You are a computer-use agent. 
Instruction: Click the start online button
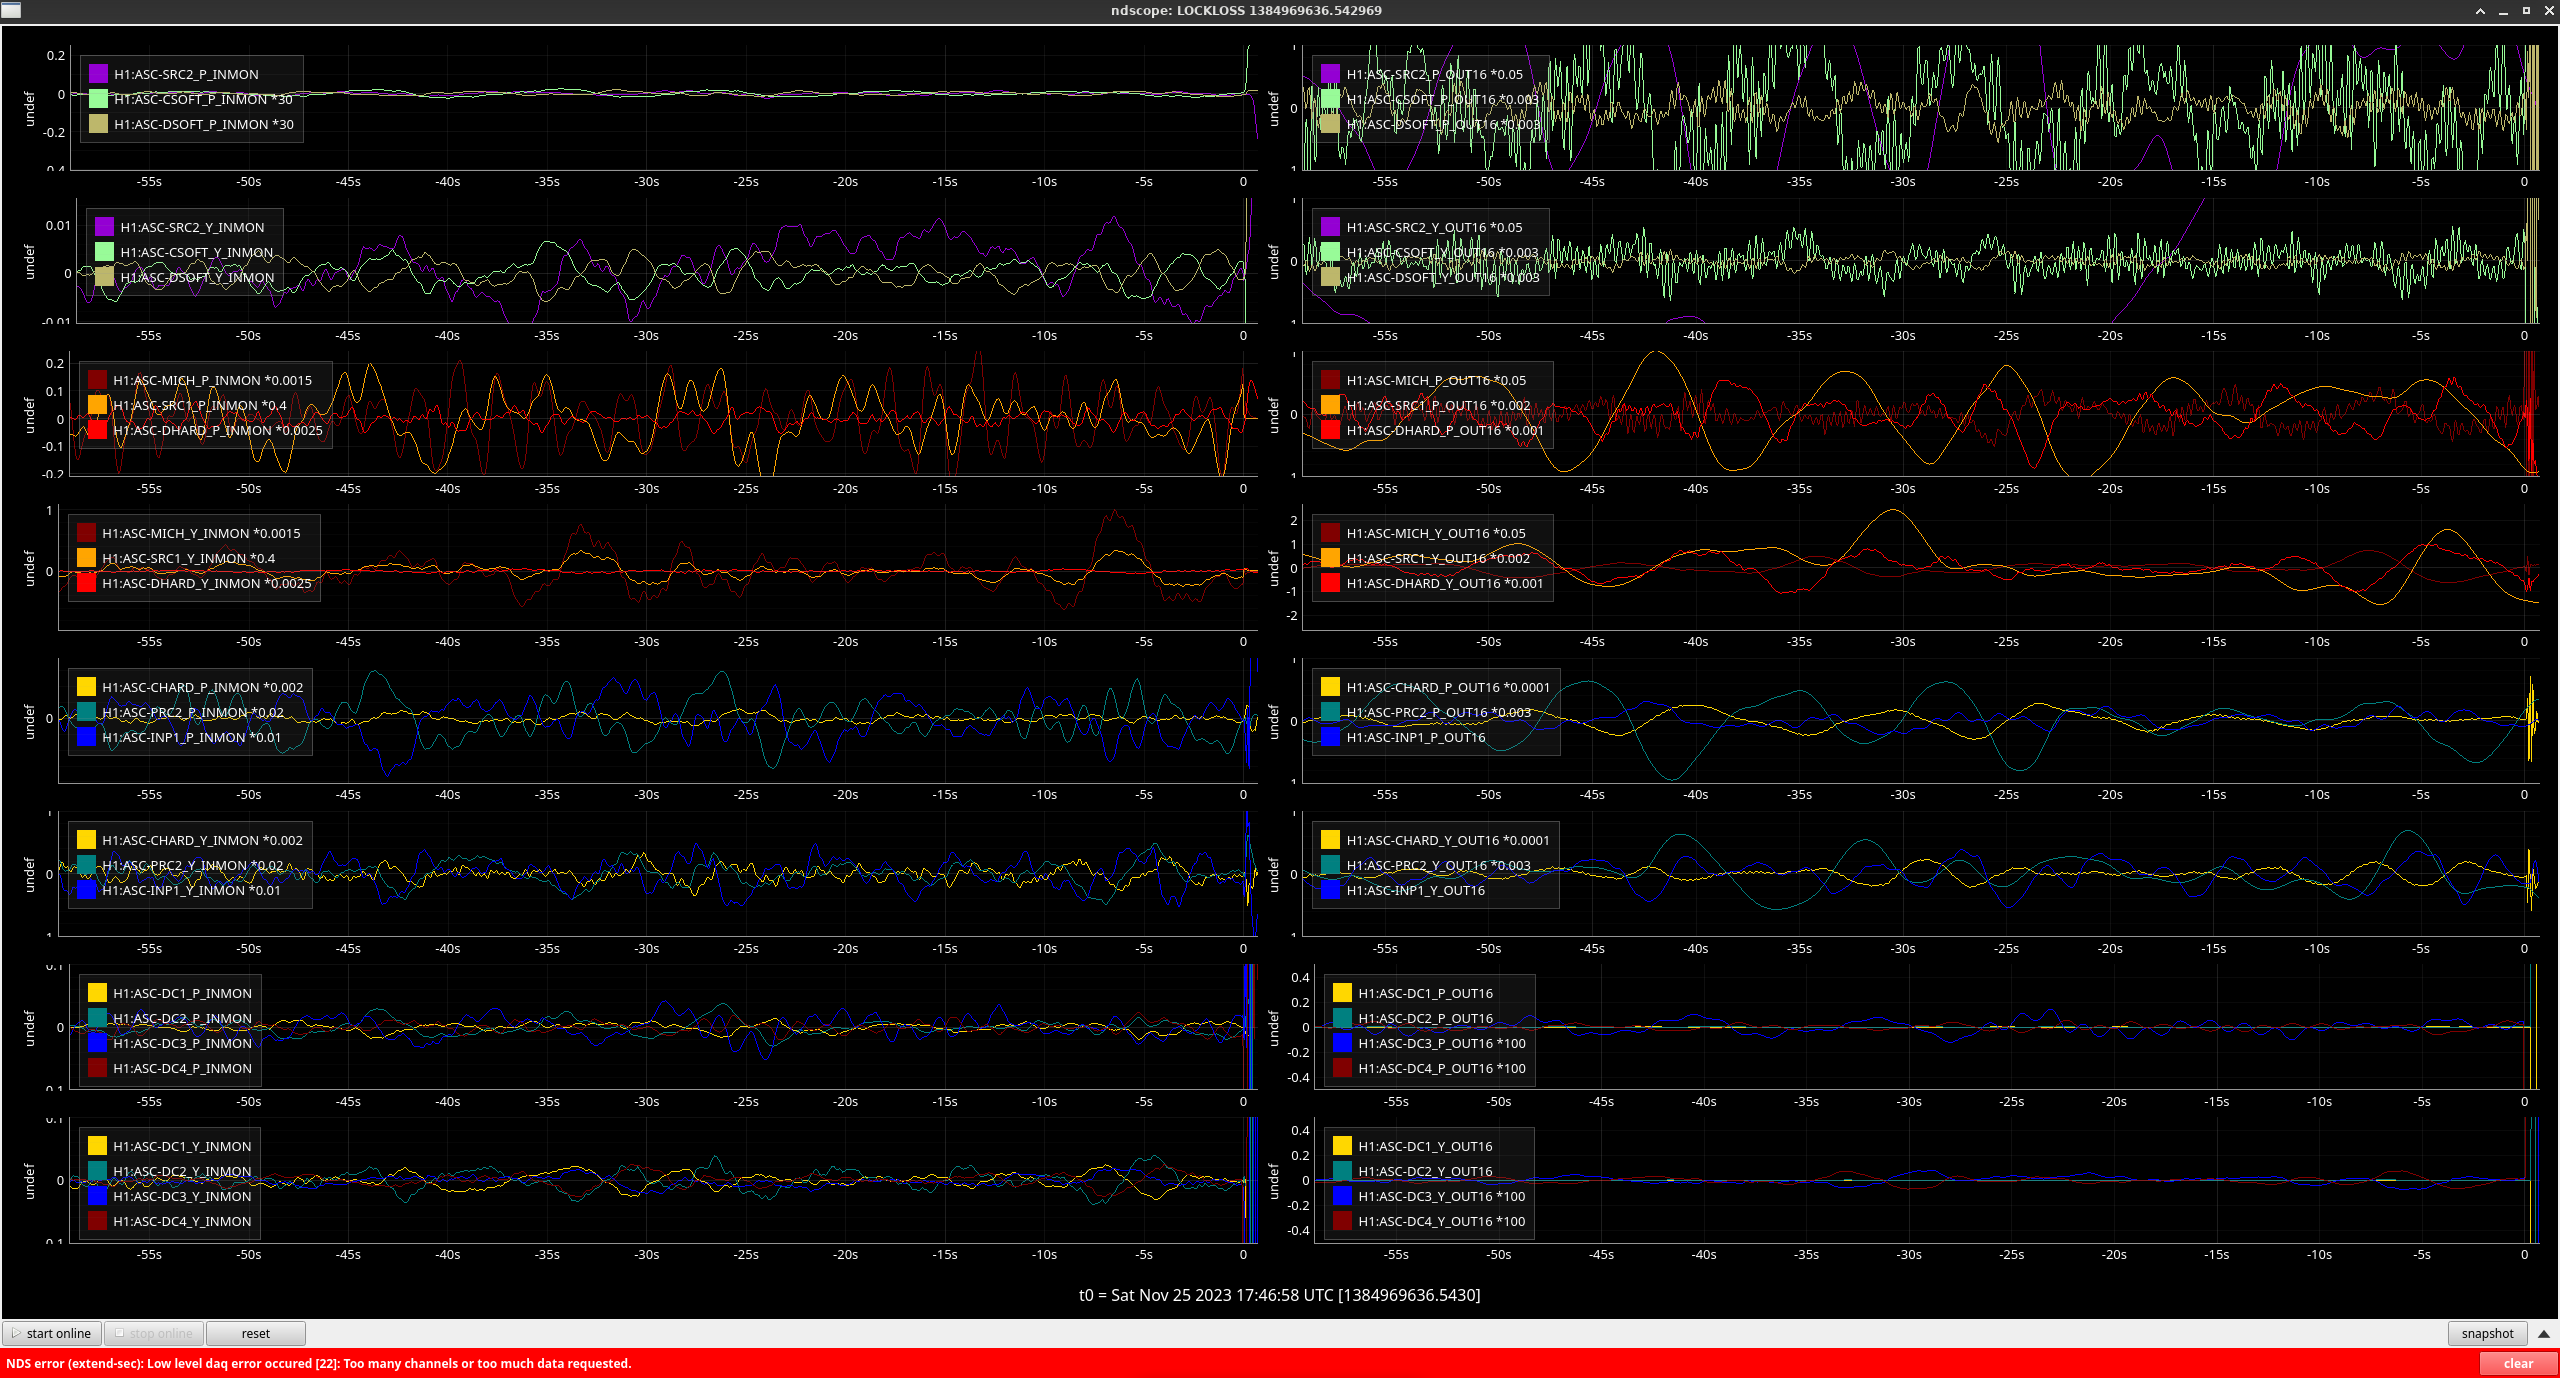coord(52,1333)
